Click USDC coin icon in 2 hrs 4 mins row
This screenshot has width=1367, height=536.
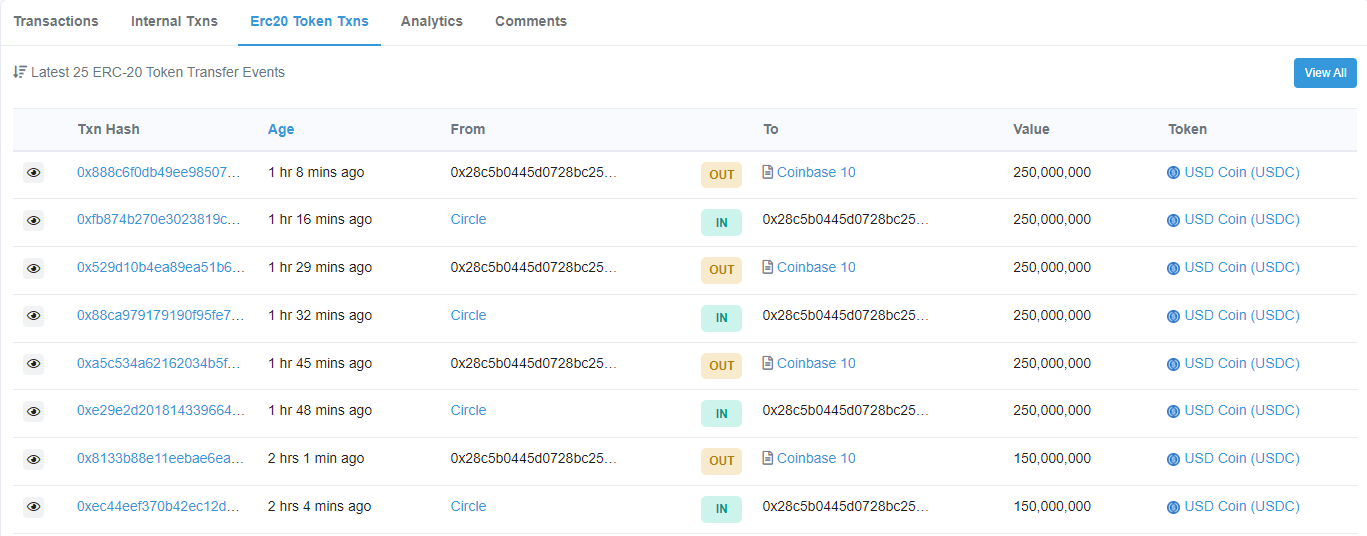[x=1174, y=507]
